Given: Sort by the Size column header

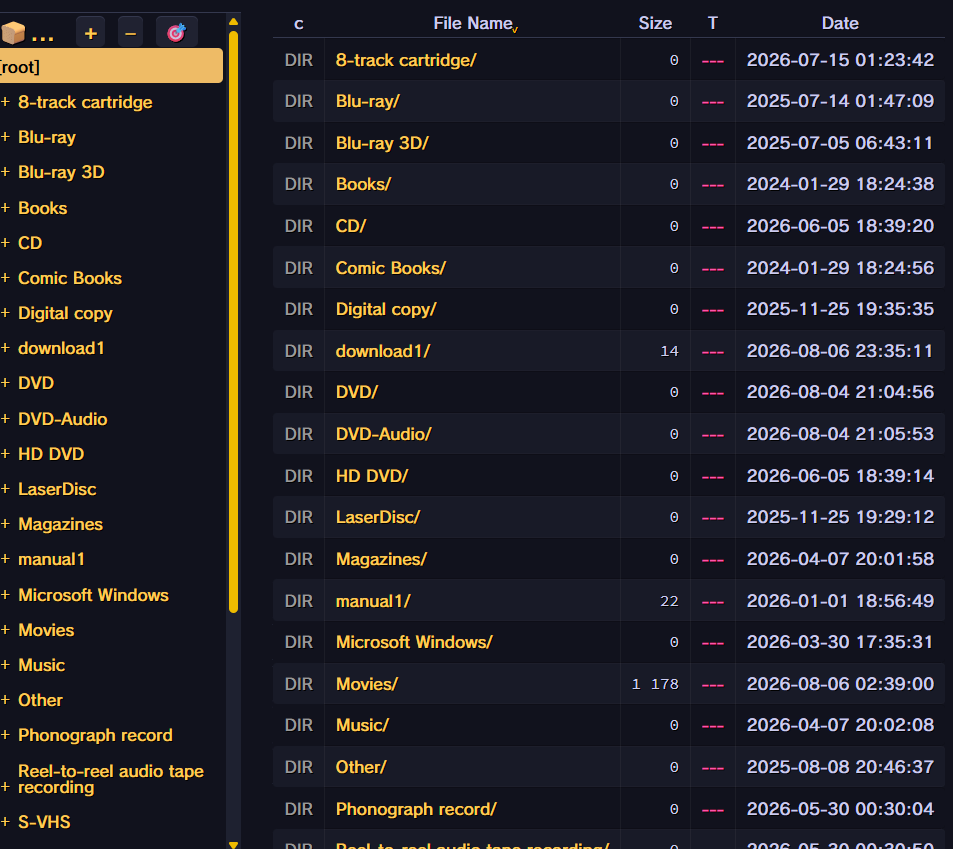Looking at the screenshot, I should point(655,23).
